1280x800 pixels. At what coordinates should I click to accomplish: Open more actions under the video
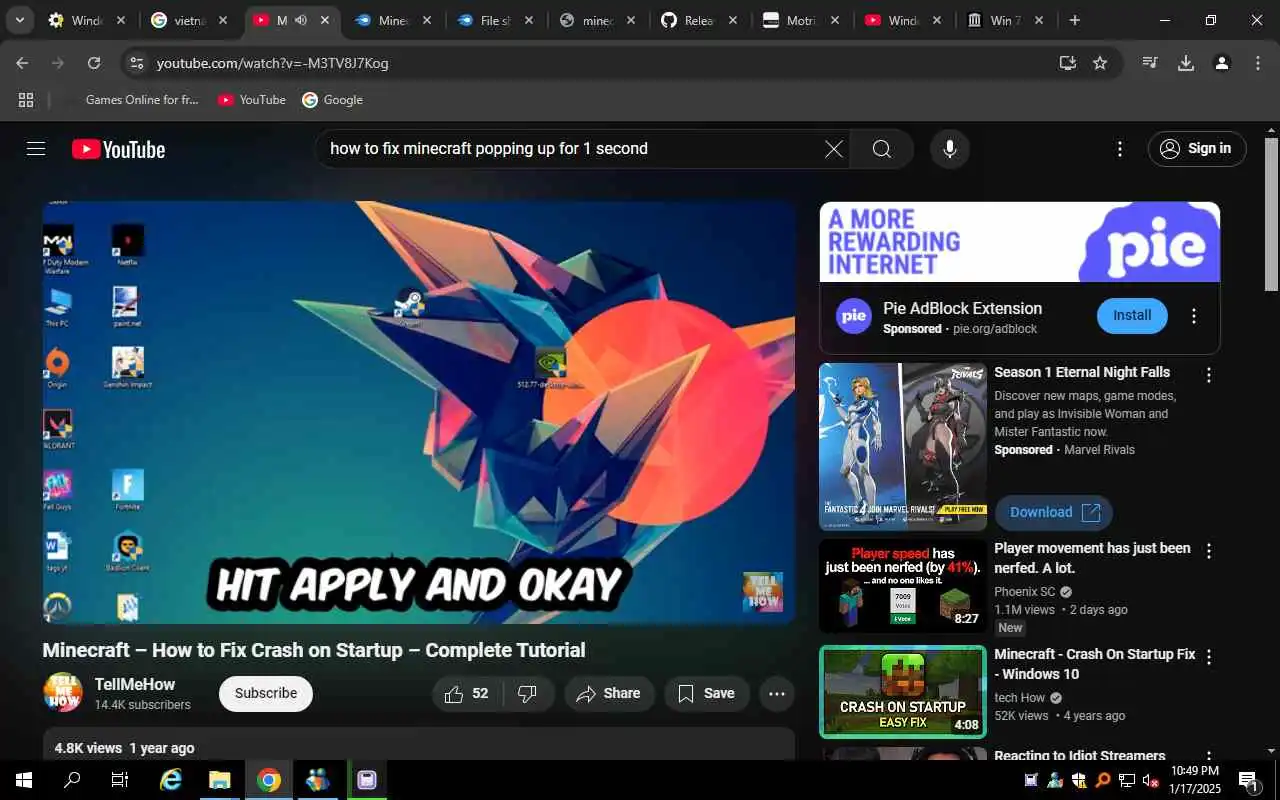[776, 694]
